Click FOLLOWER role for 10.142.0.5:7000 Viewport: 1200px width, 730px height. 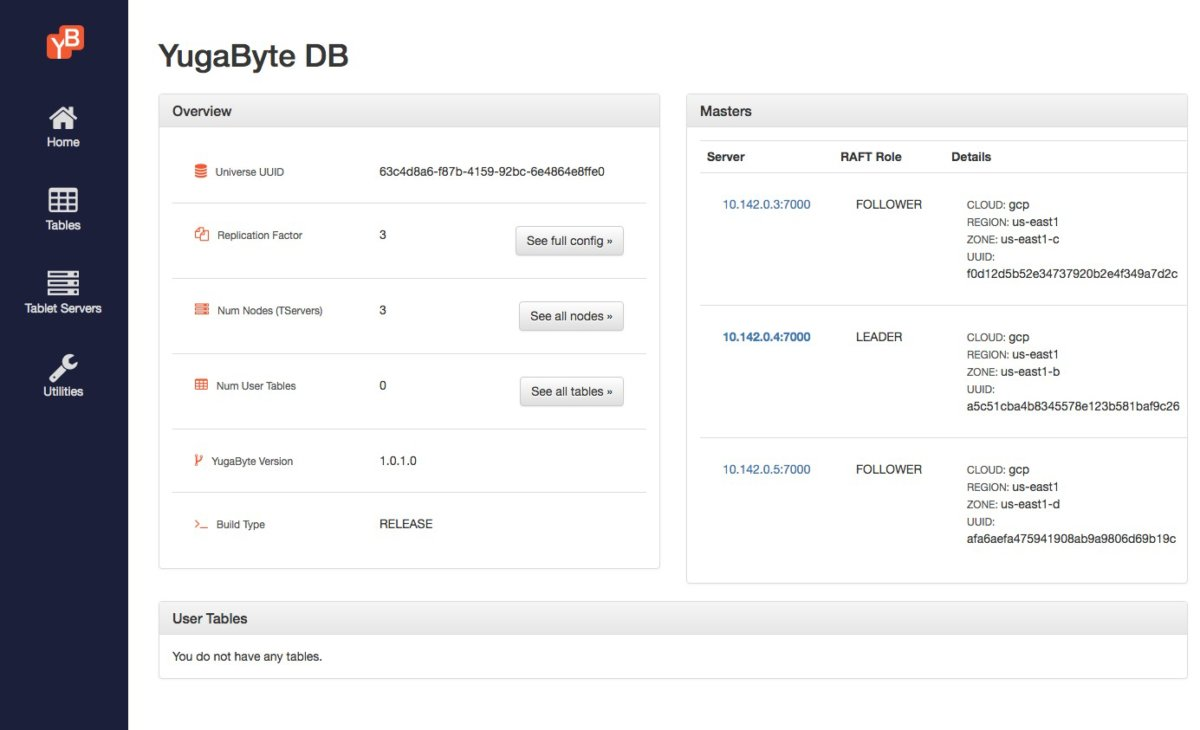coord(889,469)
